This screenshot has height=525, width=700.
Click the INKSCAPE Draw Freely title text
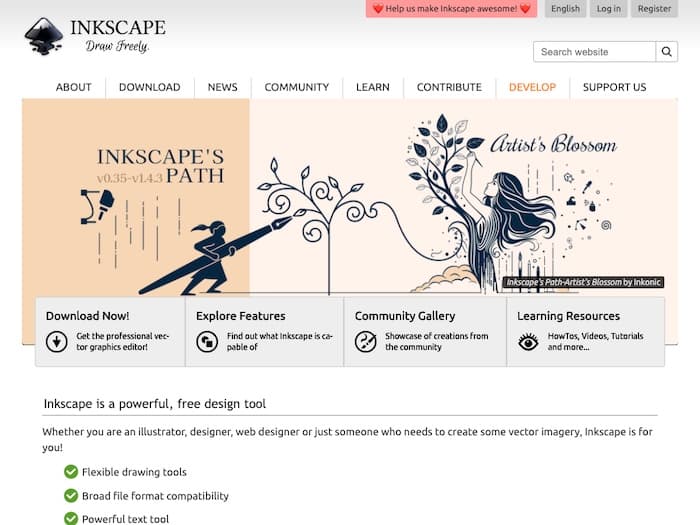(x=118, y=36)
